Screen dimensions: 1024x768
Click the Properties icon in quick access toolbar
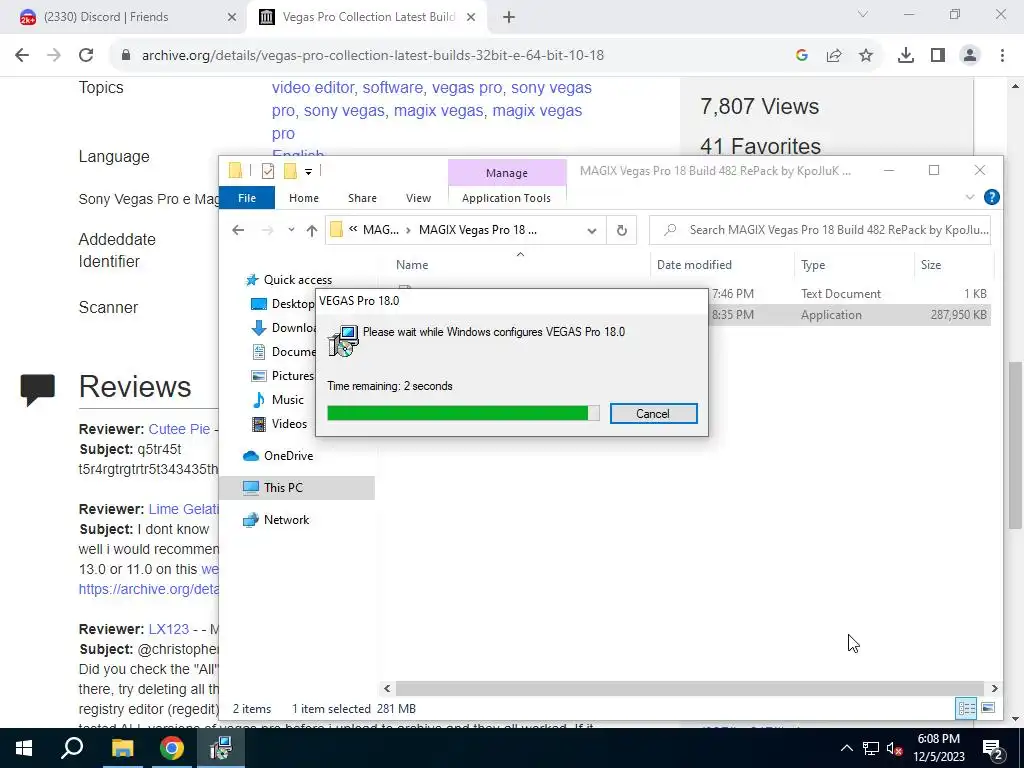pyautogui.click(x=268, y=171)
